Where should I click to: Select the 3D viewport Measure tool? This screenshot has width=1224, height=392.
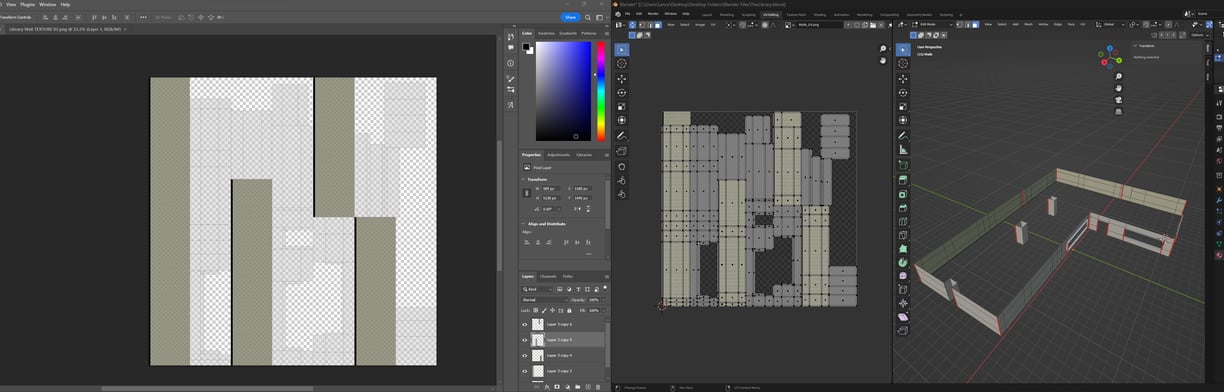903,149
